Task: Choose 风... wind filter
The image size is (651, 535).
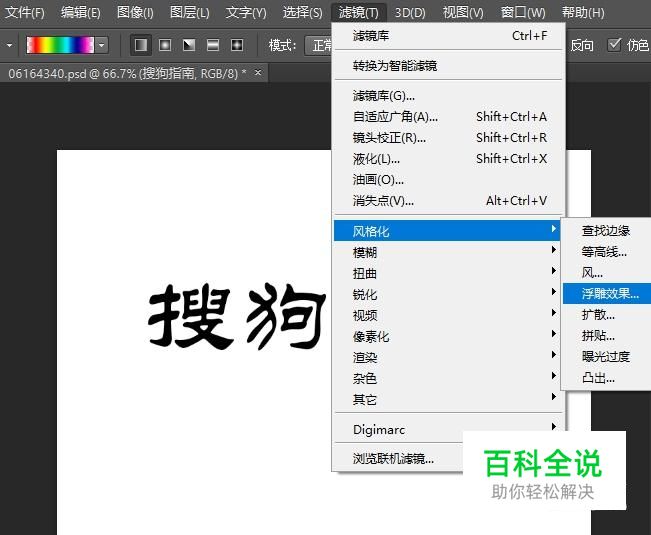Action: [x=607, y=273]
